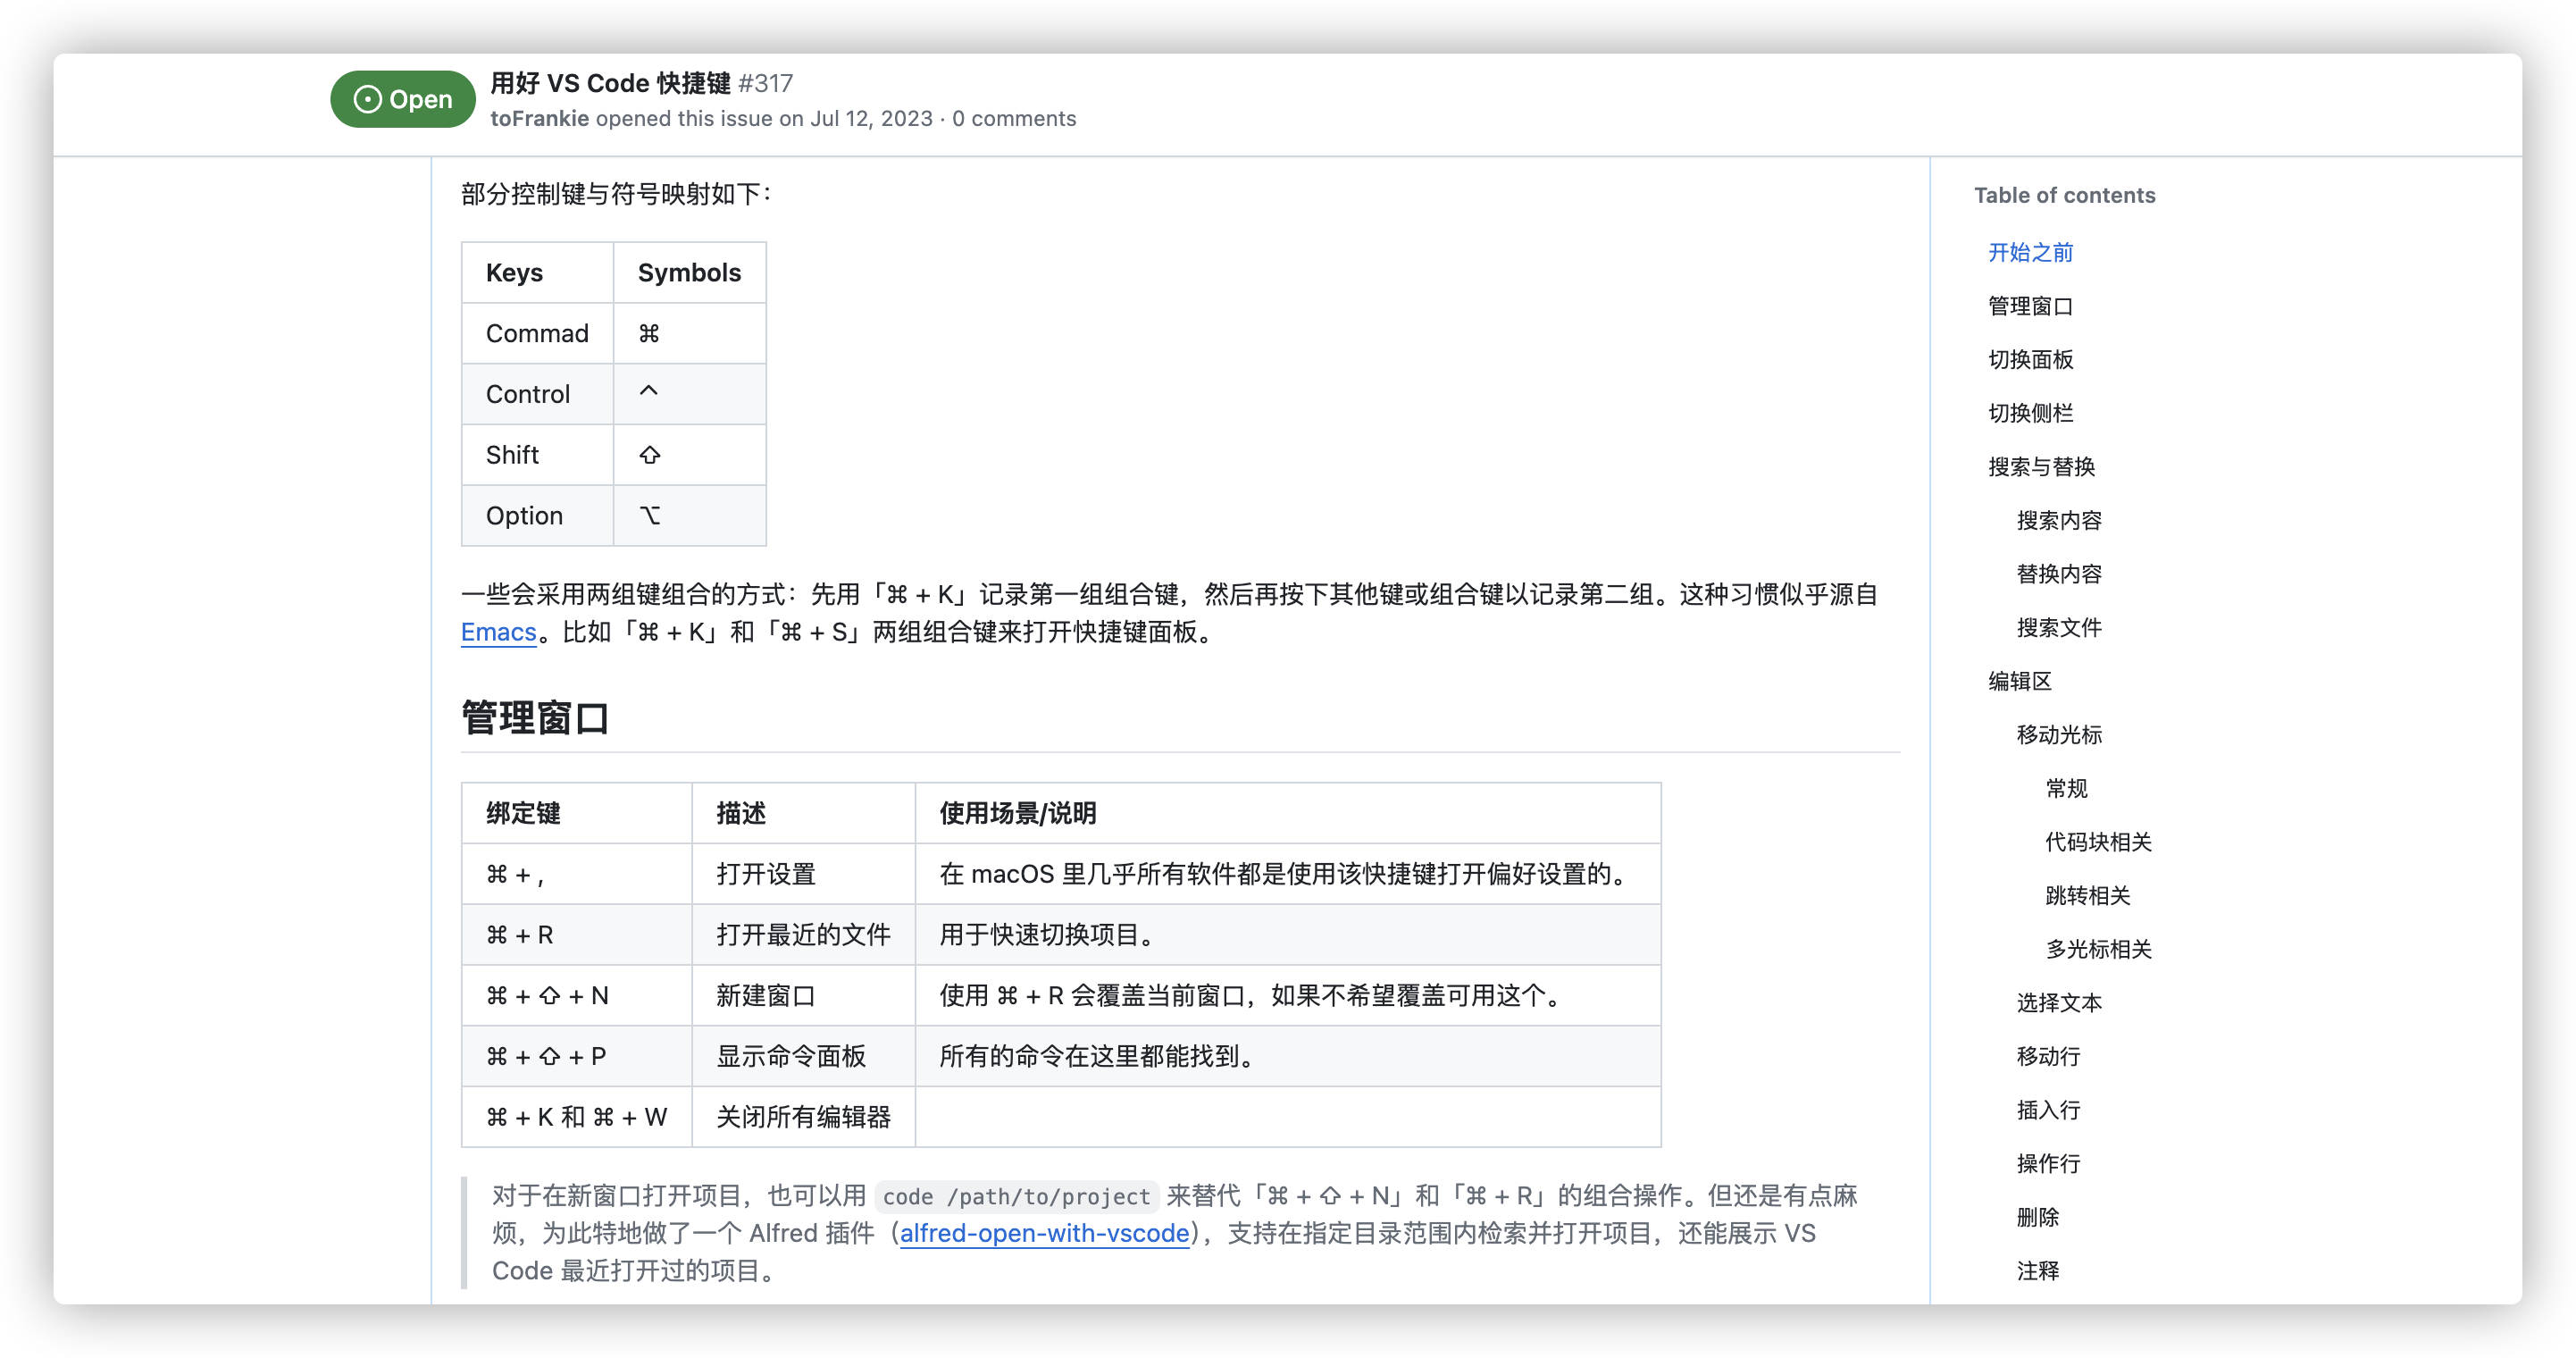Open the toFrankie author profile link
2576x1358 pixels.
[x=539, y=118]
